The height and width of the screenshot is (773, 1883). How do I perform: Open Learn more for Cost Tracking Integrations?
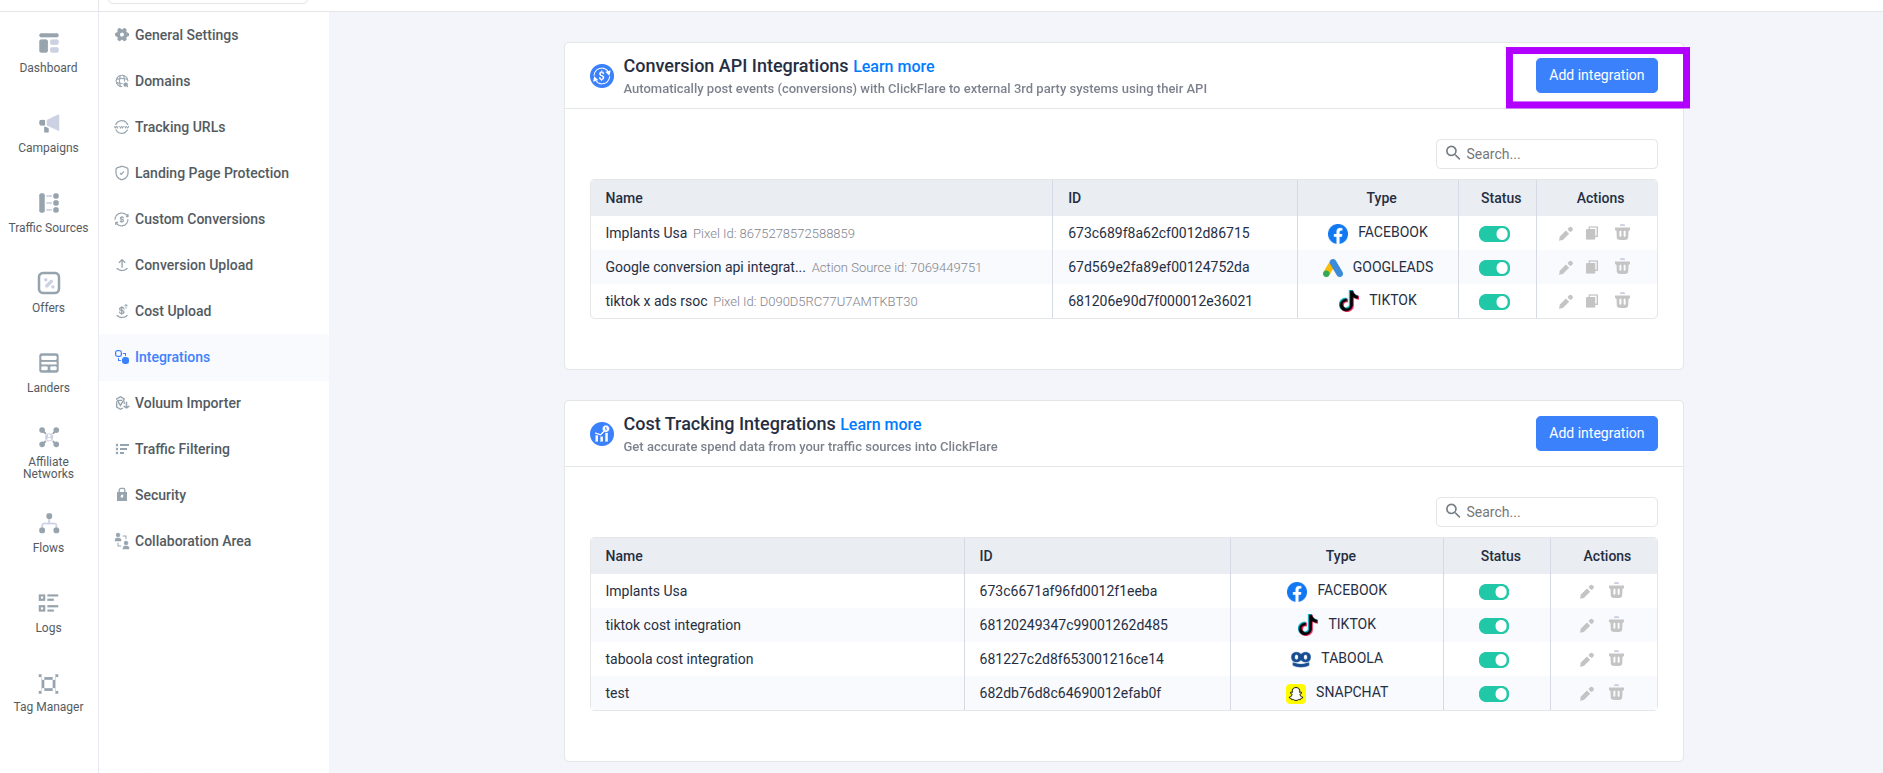[x=880, y=425]
